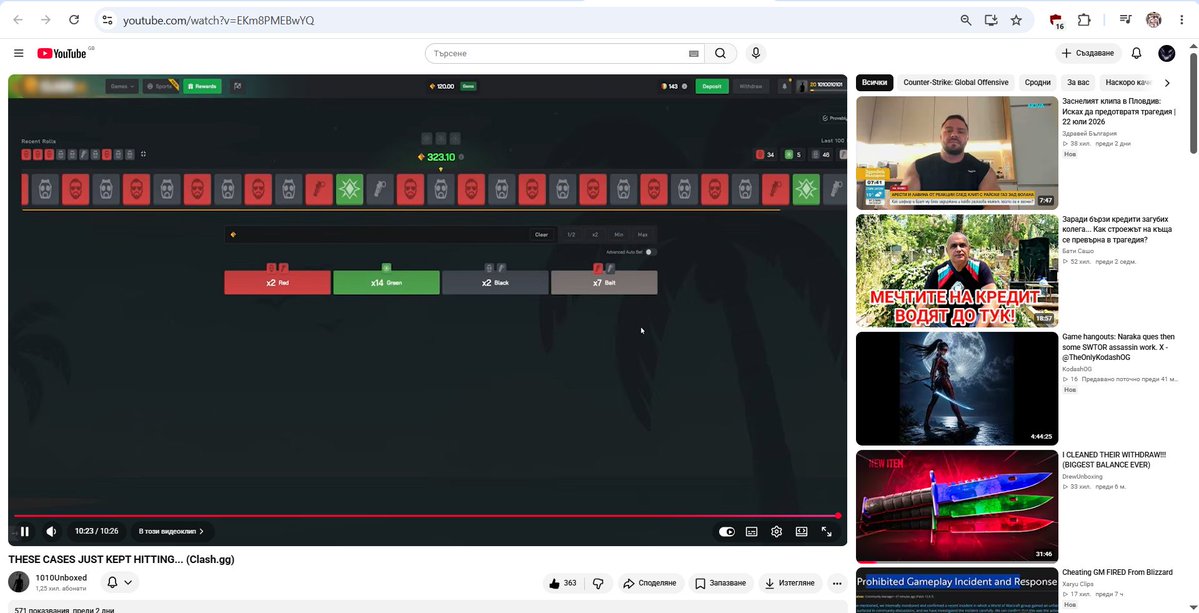The image size is (1199, 613).
Task: Open the Създаване create menu
Action: pos(1089,53)
